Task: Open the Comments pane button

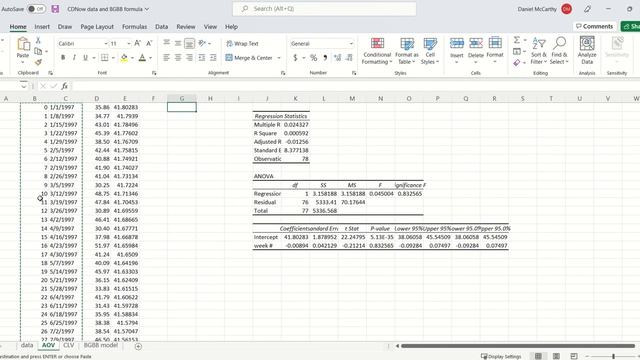Action: (x=594, y=26)
